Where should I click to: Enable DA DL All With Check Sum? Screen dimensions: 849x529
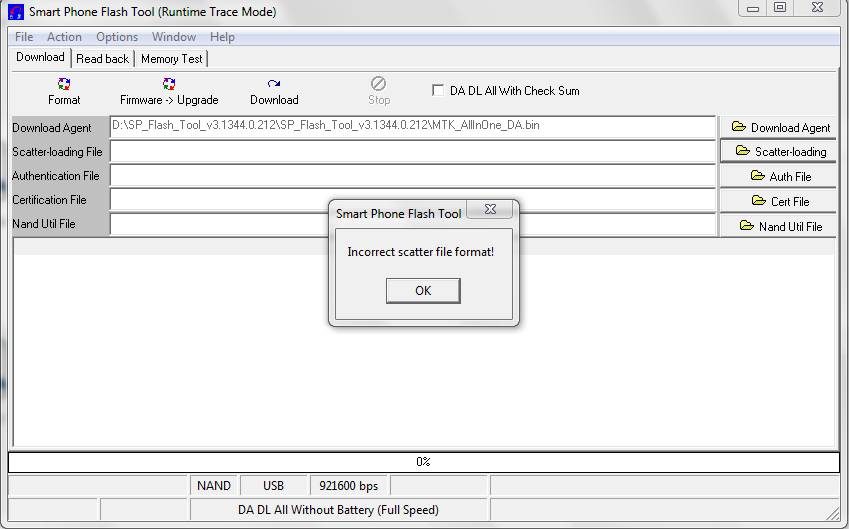pyautogui.click(x=437, y=90)
